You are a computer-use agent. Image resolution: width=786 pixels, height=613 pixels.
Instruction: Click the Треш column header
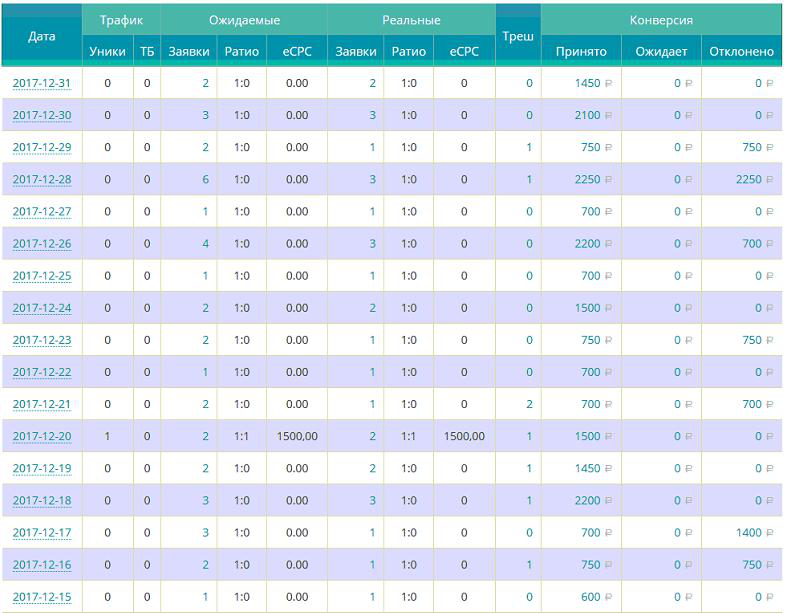pyautogui.click(x=518, y=36)
